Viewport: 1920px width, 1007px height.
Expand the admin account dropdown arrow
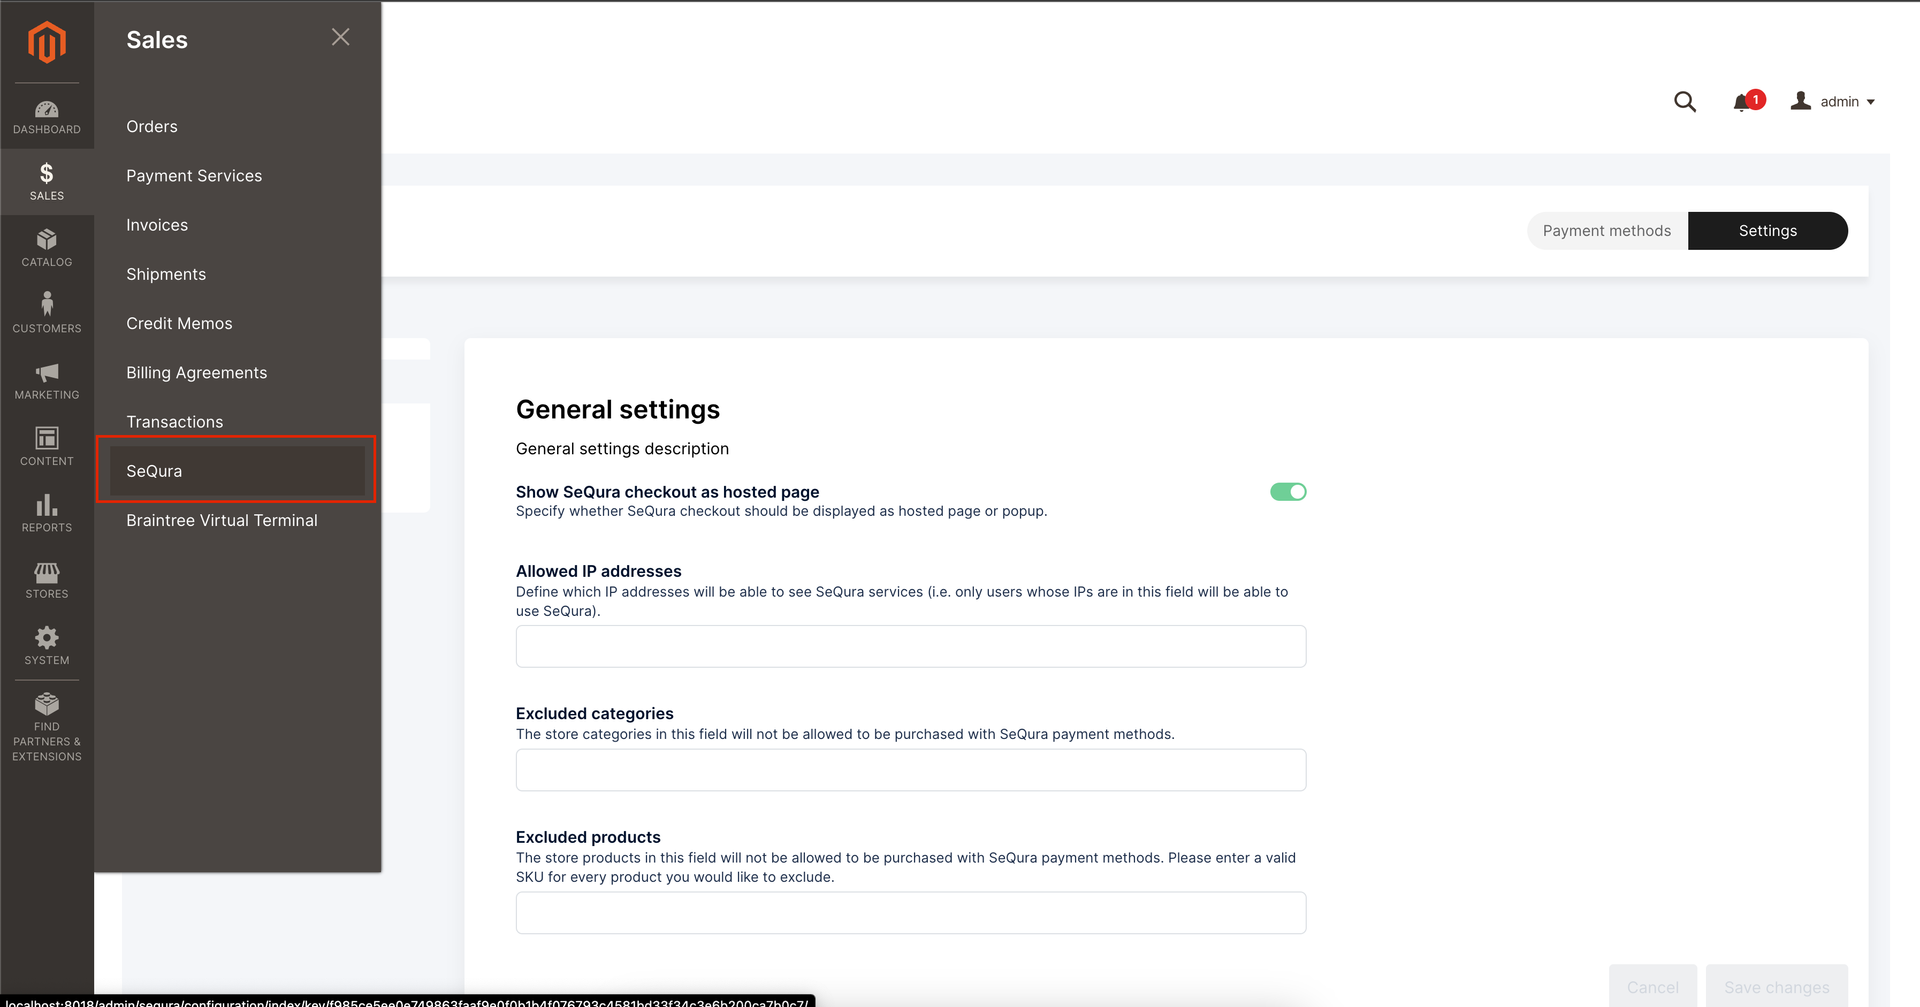1871,102
